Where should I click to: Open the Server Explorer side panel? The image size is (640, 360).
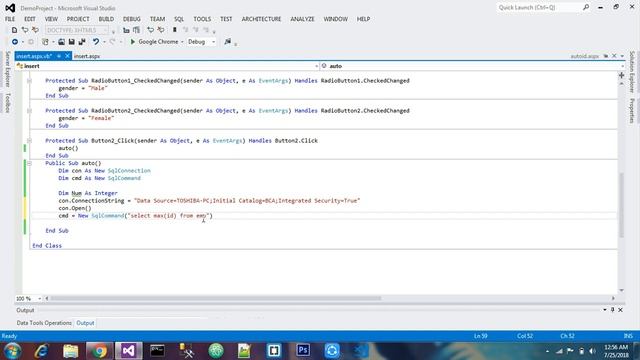(x=7, y=69)
